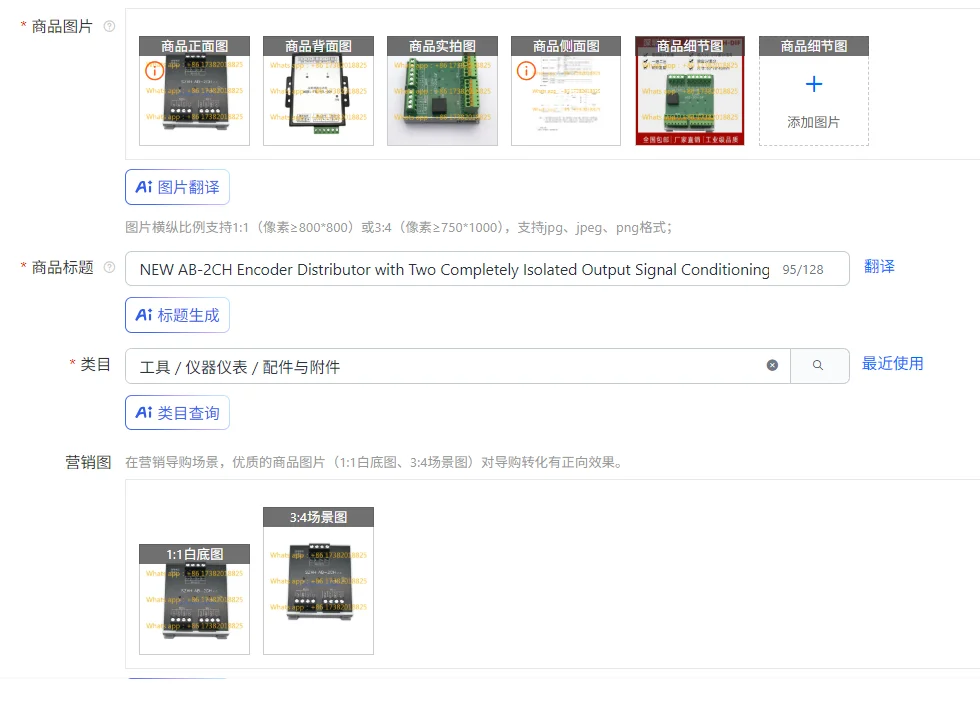Click the warning info icon on 商品侧面图

[526, 71]
